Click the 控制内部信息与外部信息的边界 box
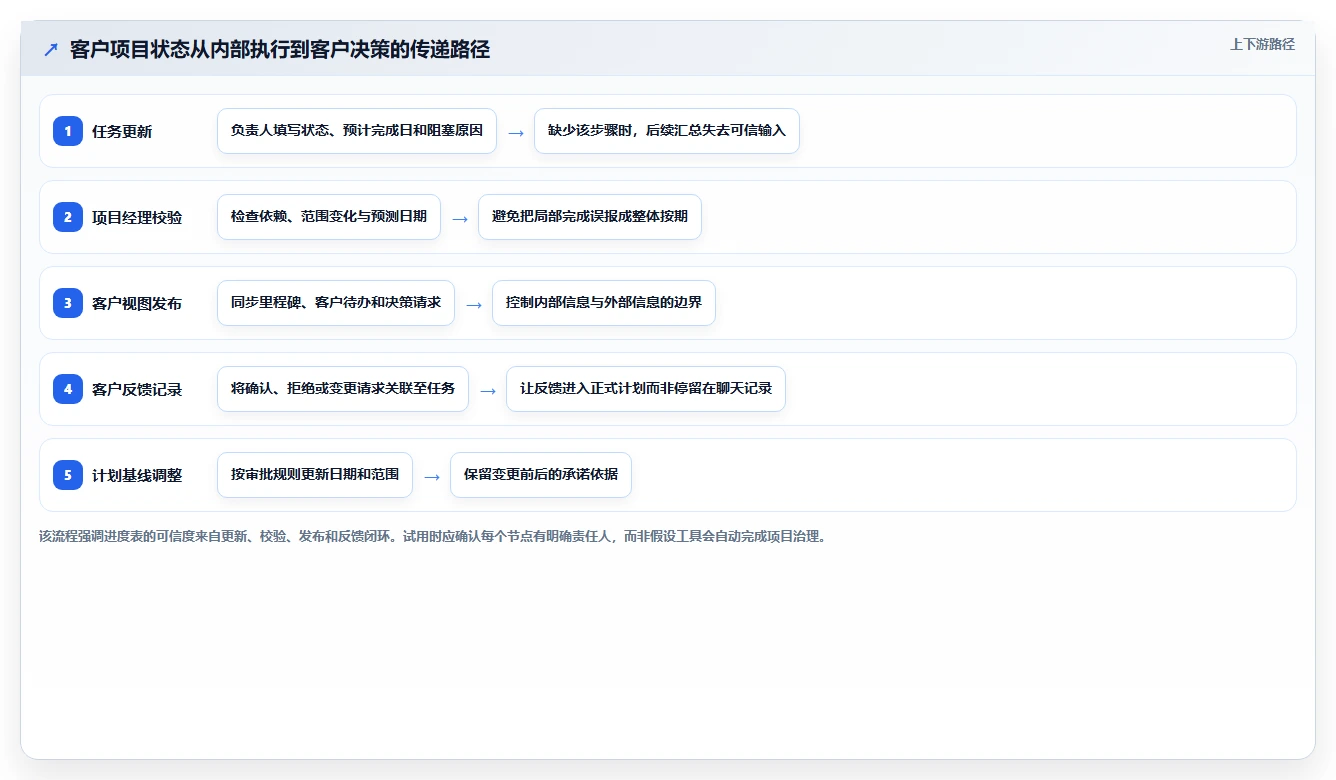This screenshot has height=780, width=1336. (604, 303)
